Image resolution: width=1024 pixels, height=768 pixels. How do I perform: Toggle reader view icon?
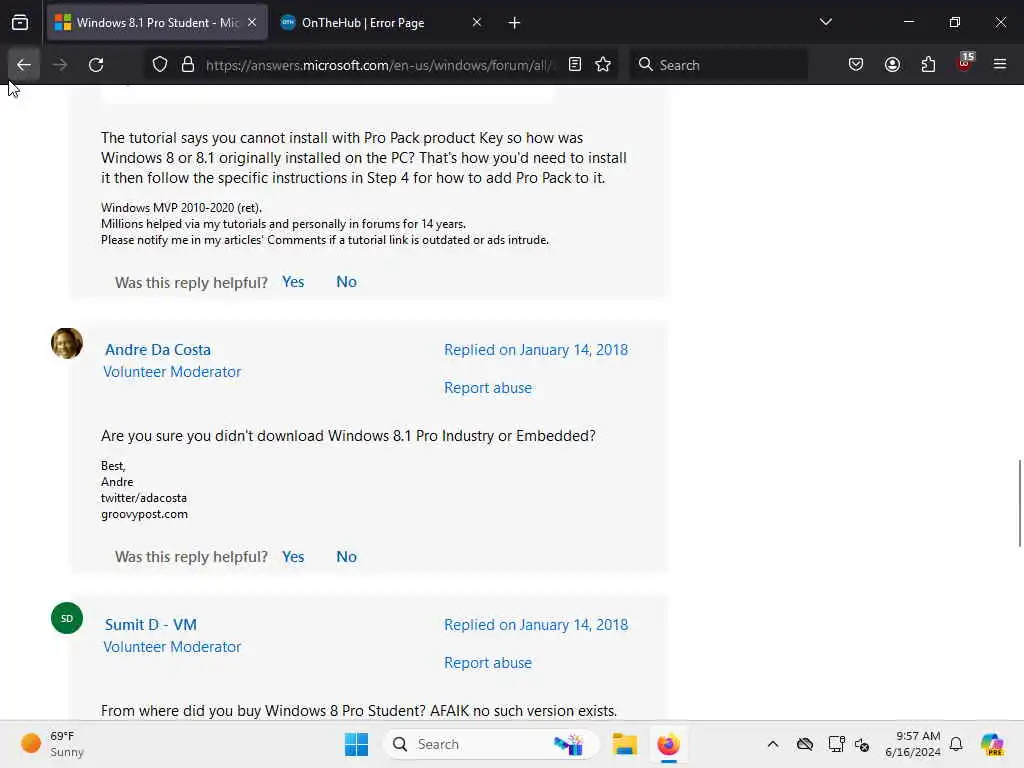[575, 65]
